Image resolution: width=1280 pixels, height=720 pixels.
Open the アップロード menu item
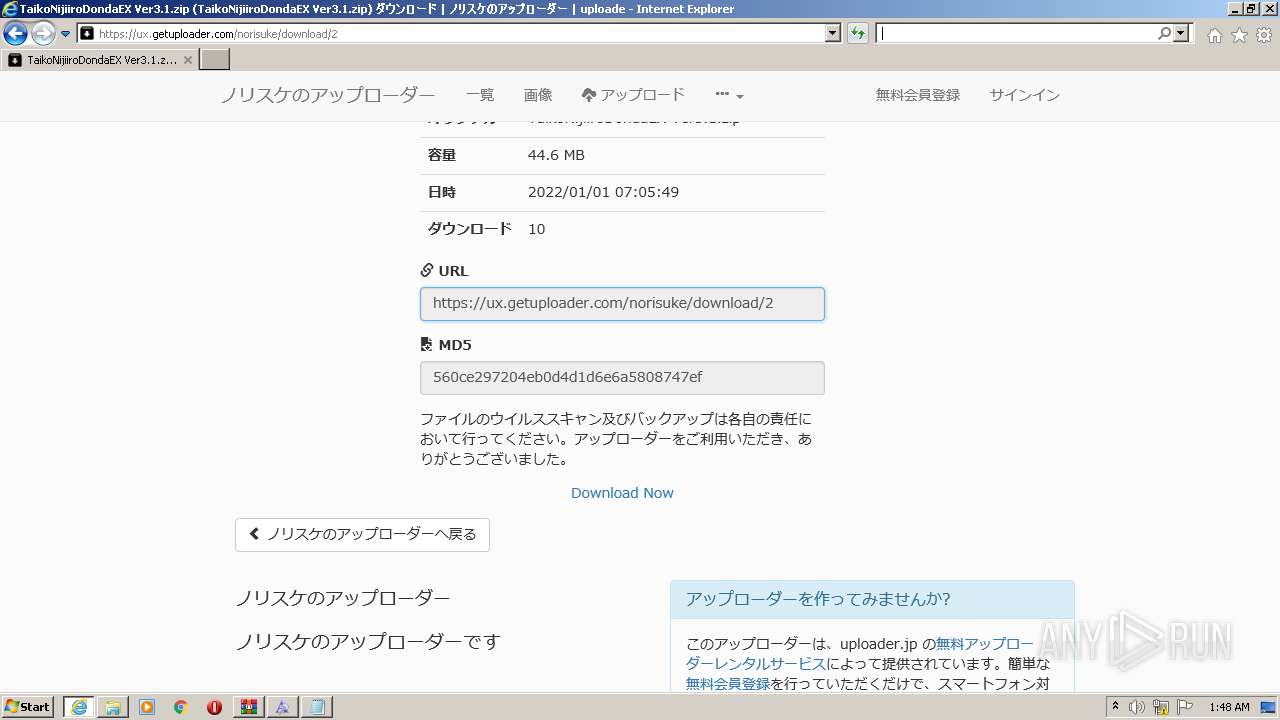(x=633, y=95)
